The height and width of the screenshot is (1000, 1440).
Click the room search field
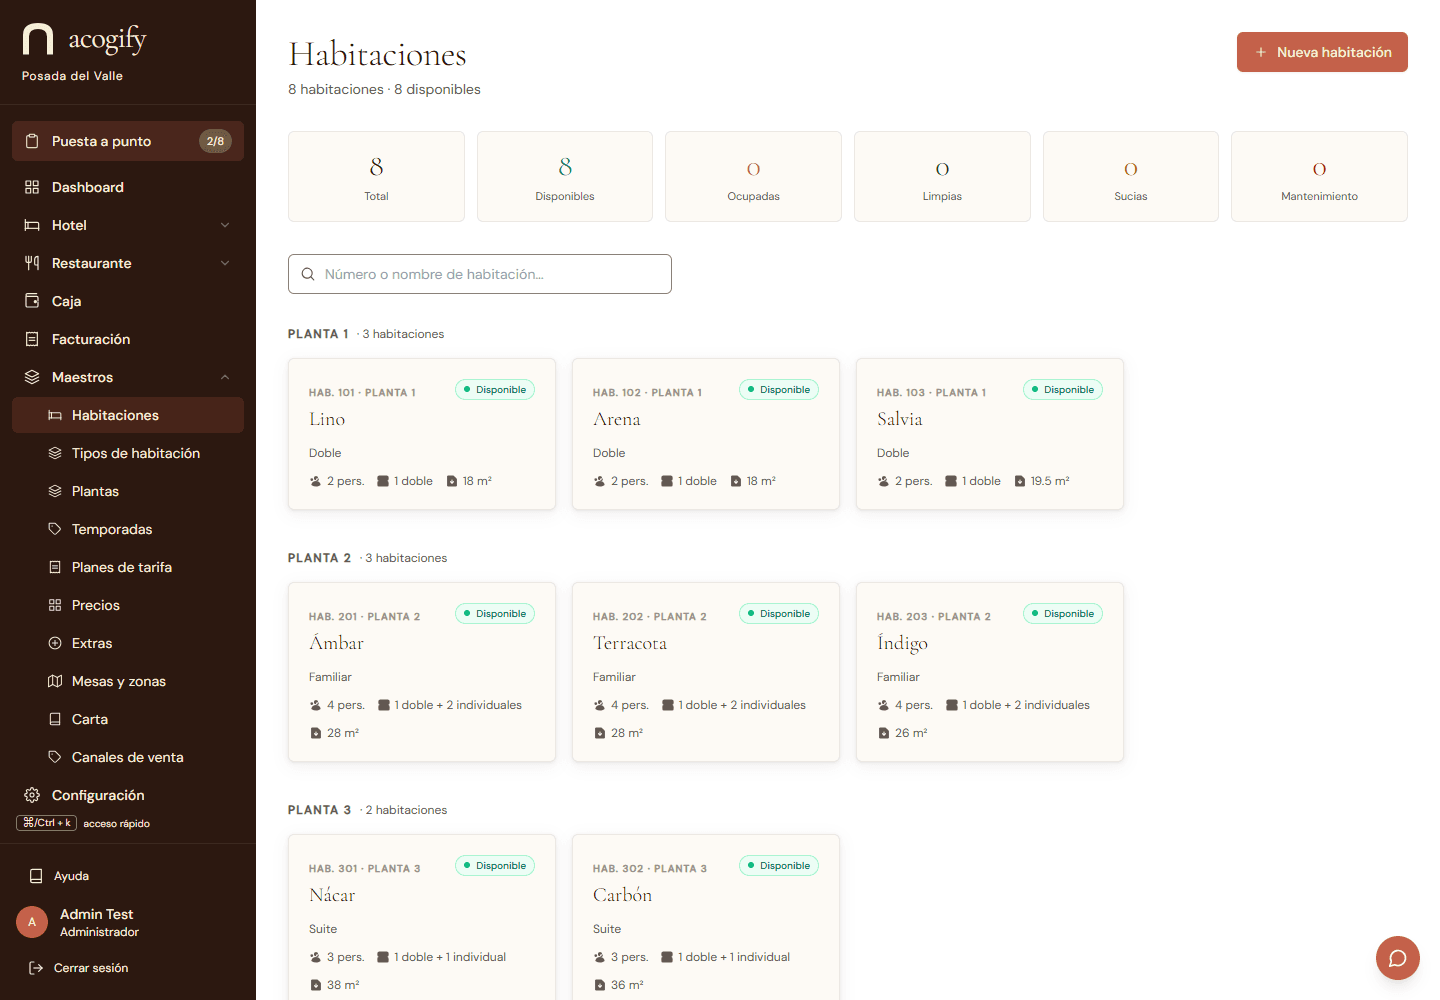pyautogui.click(x=480, y=274)
